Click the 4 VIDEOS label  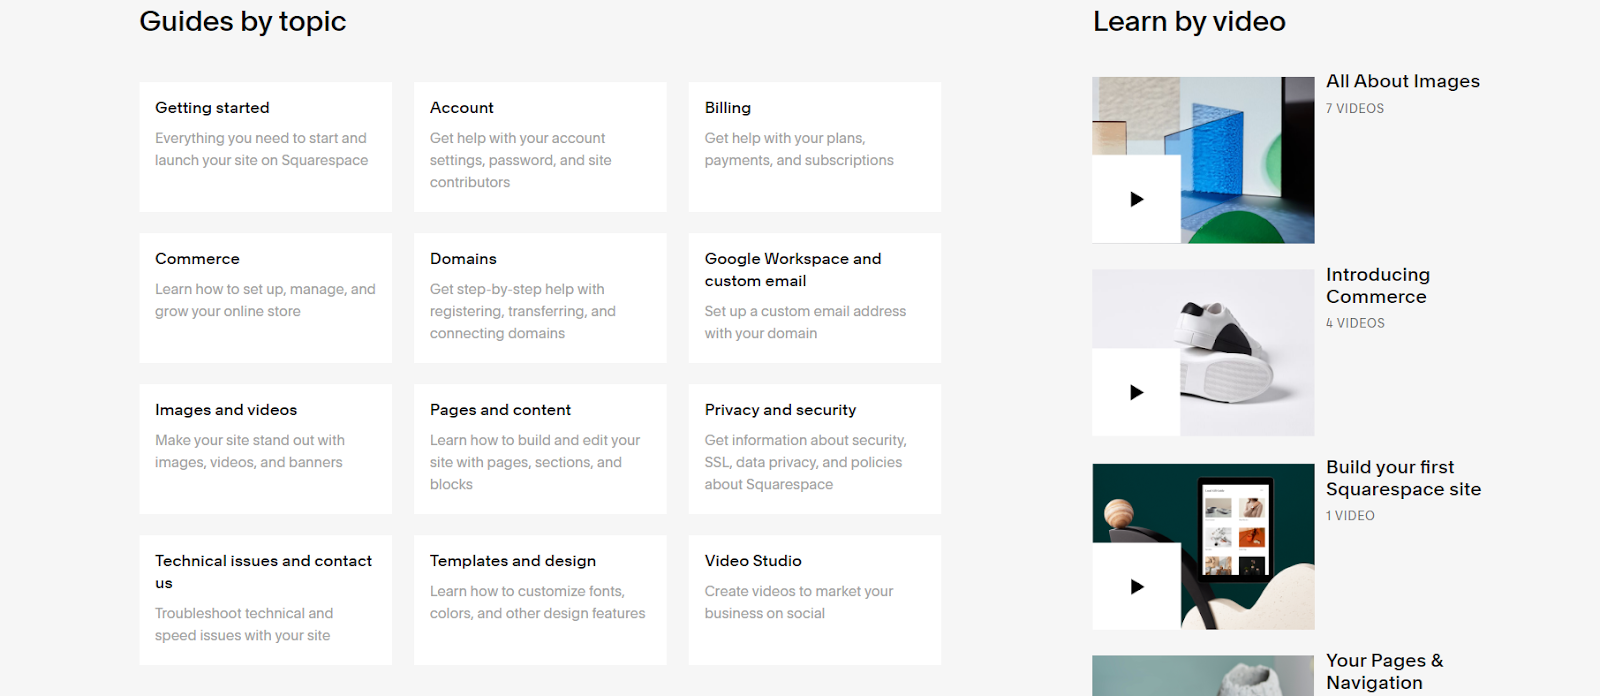pos(1355,323)
